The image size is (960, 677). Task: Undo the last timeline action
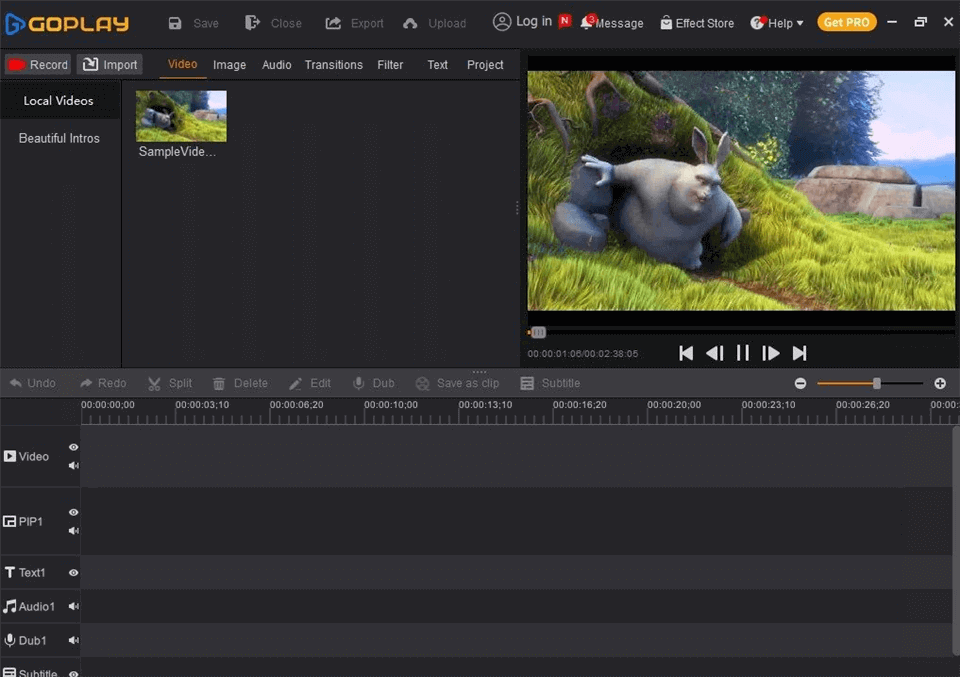point(33,383)
